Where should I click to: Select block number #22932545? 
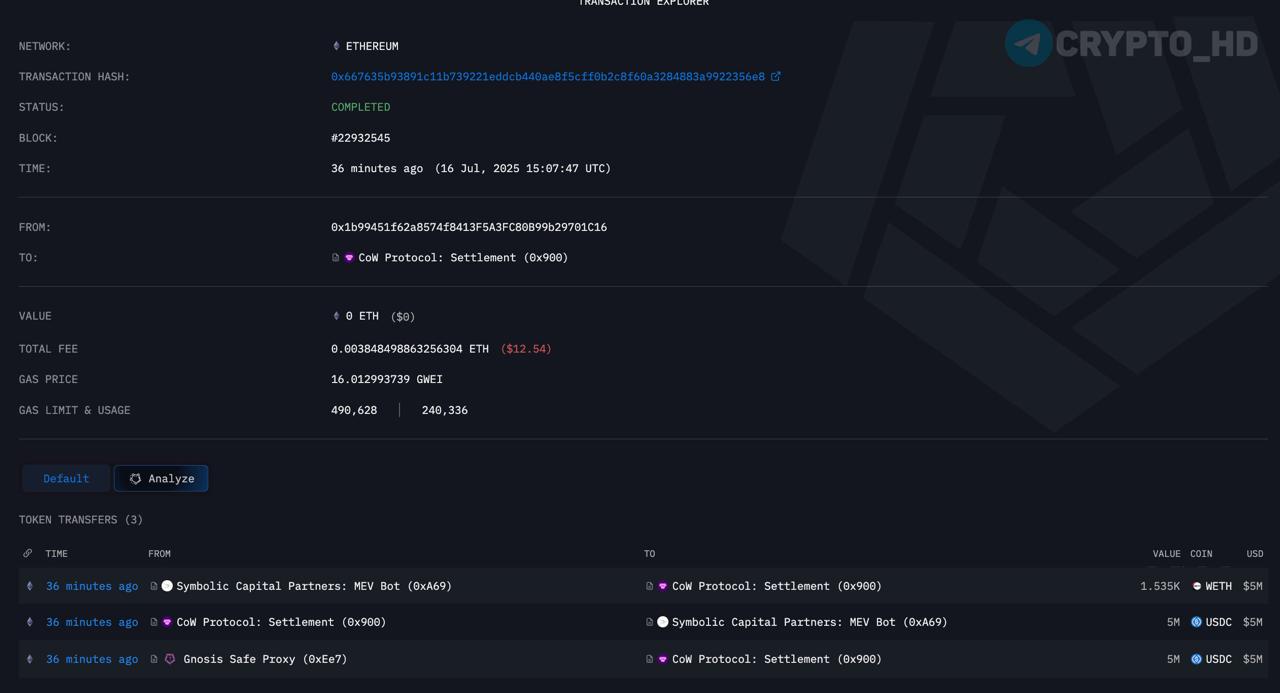tap(361, 138)
